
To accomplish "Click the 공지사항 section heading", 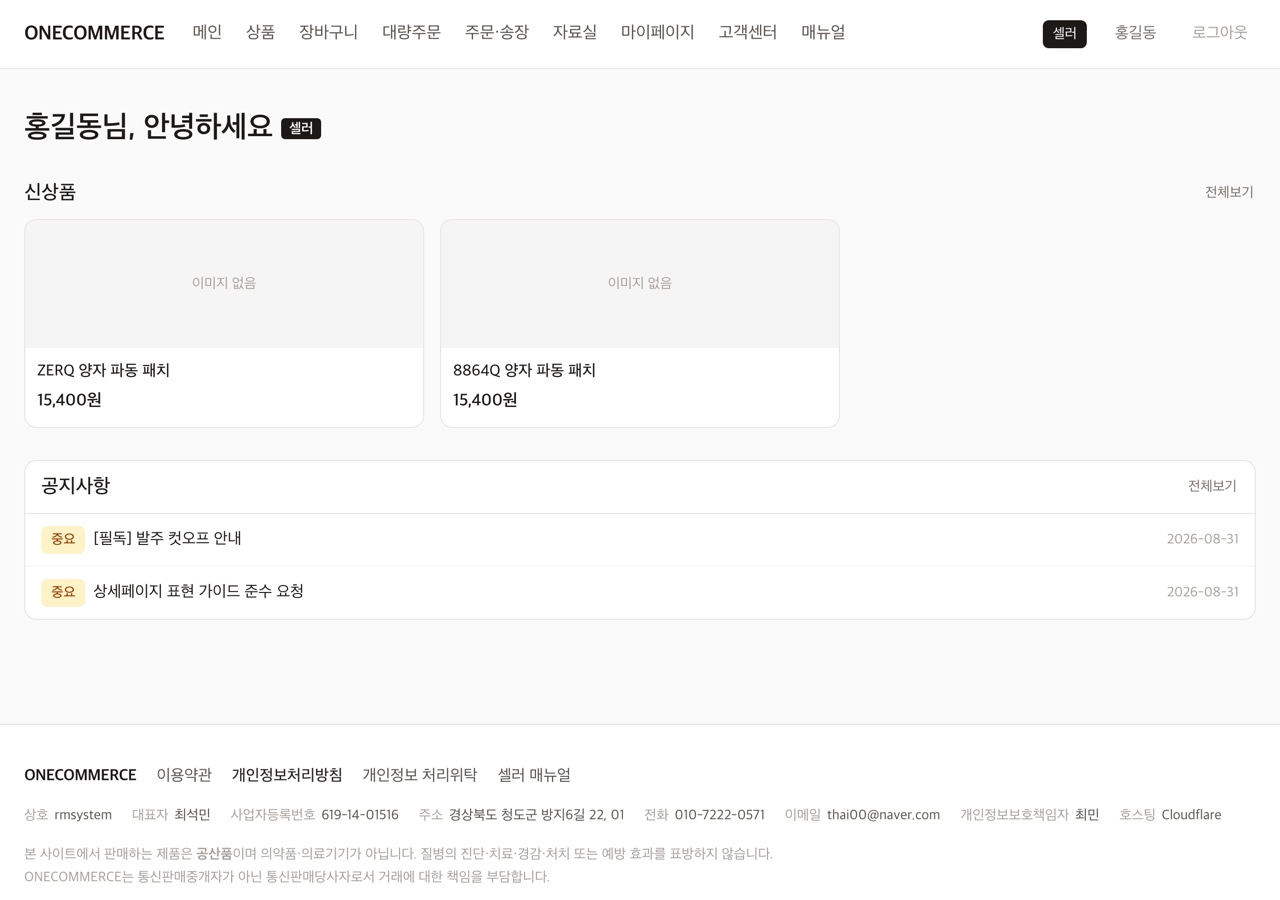I will pyautogui.click(x=76, y=486).
